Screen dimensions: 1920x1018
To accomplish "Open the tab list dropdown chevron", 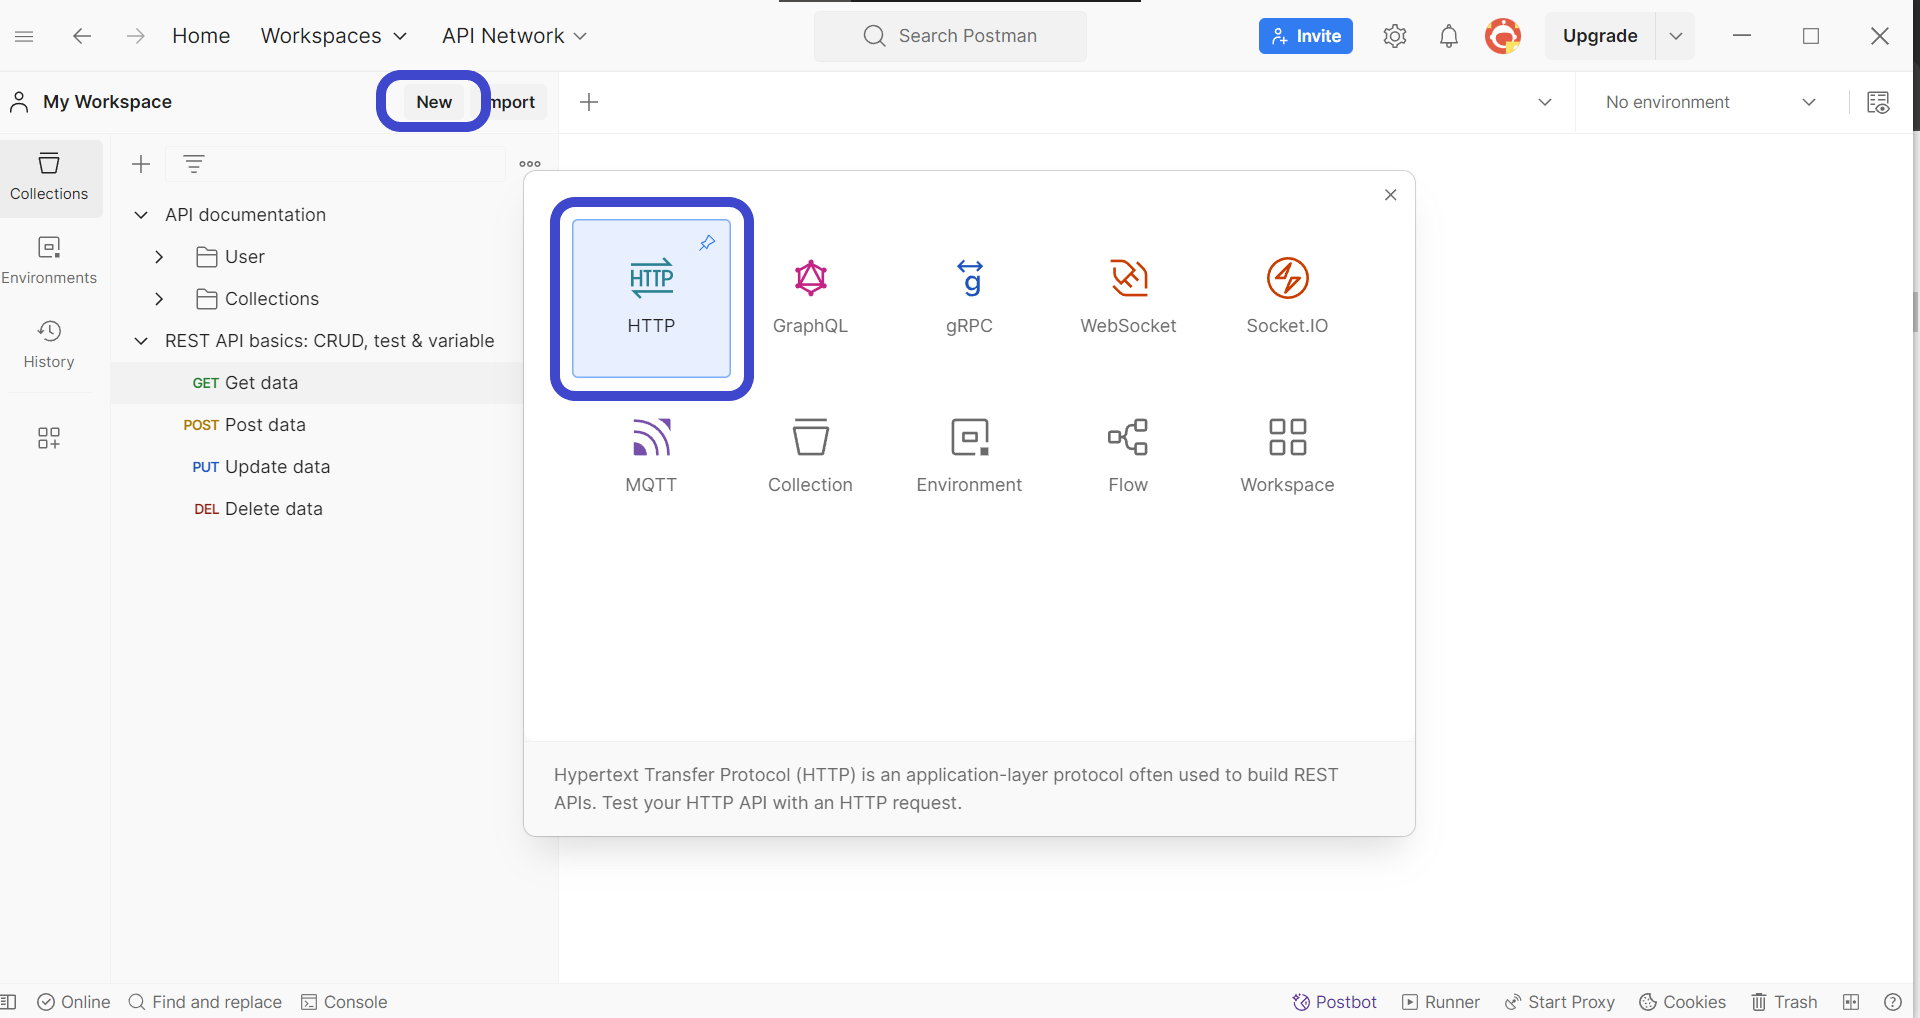I will tap(1545, 102).
